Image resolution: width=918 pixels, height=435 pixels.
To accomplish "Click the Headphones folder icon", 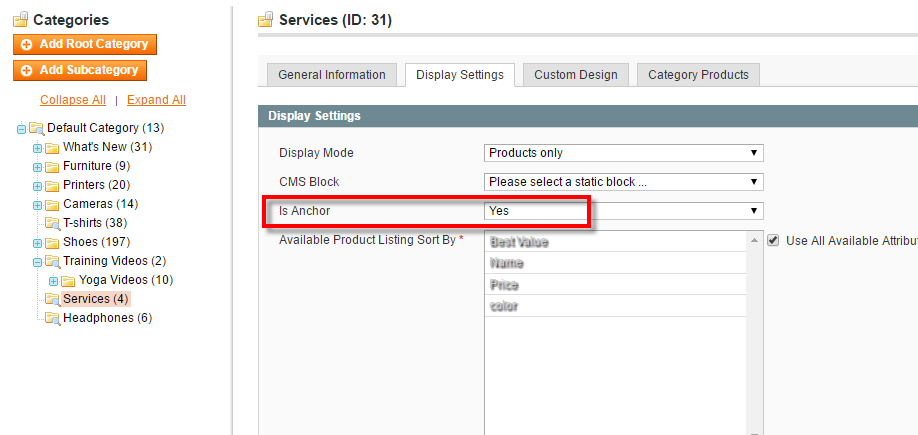I will 52,318.
